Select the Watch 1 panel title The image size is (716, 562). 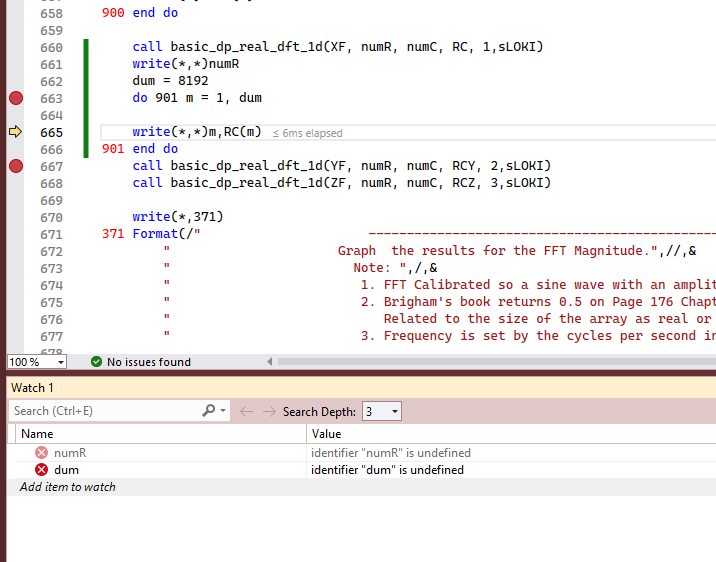coord(32,388)
